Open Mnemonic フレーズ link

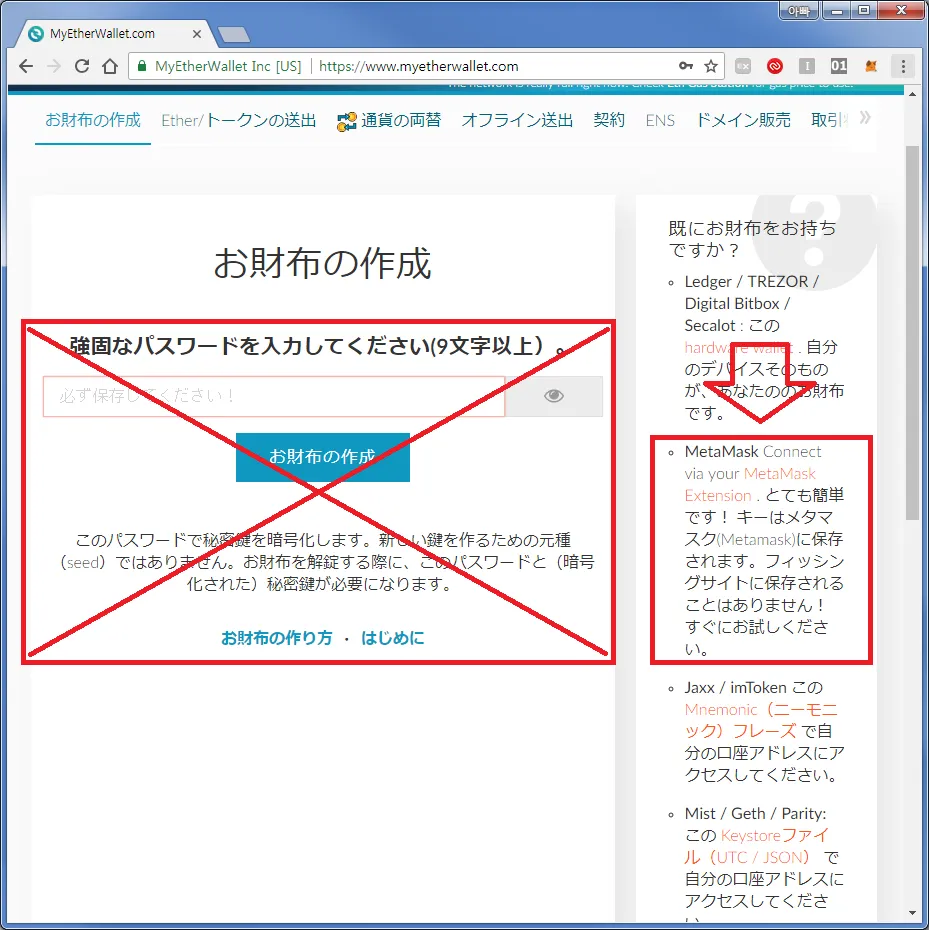[x=761, y=720]
